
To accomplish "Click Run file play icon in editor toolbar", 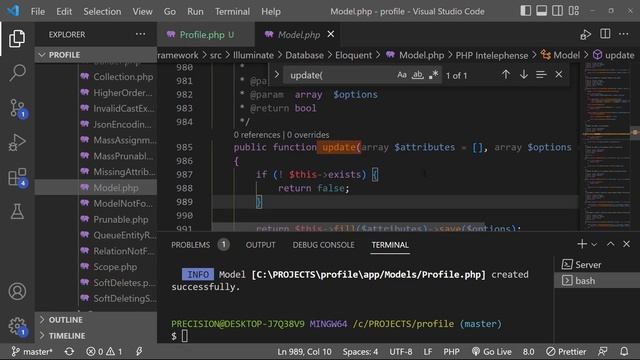I will point(586,35).
